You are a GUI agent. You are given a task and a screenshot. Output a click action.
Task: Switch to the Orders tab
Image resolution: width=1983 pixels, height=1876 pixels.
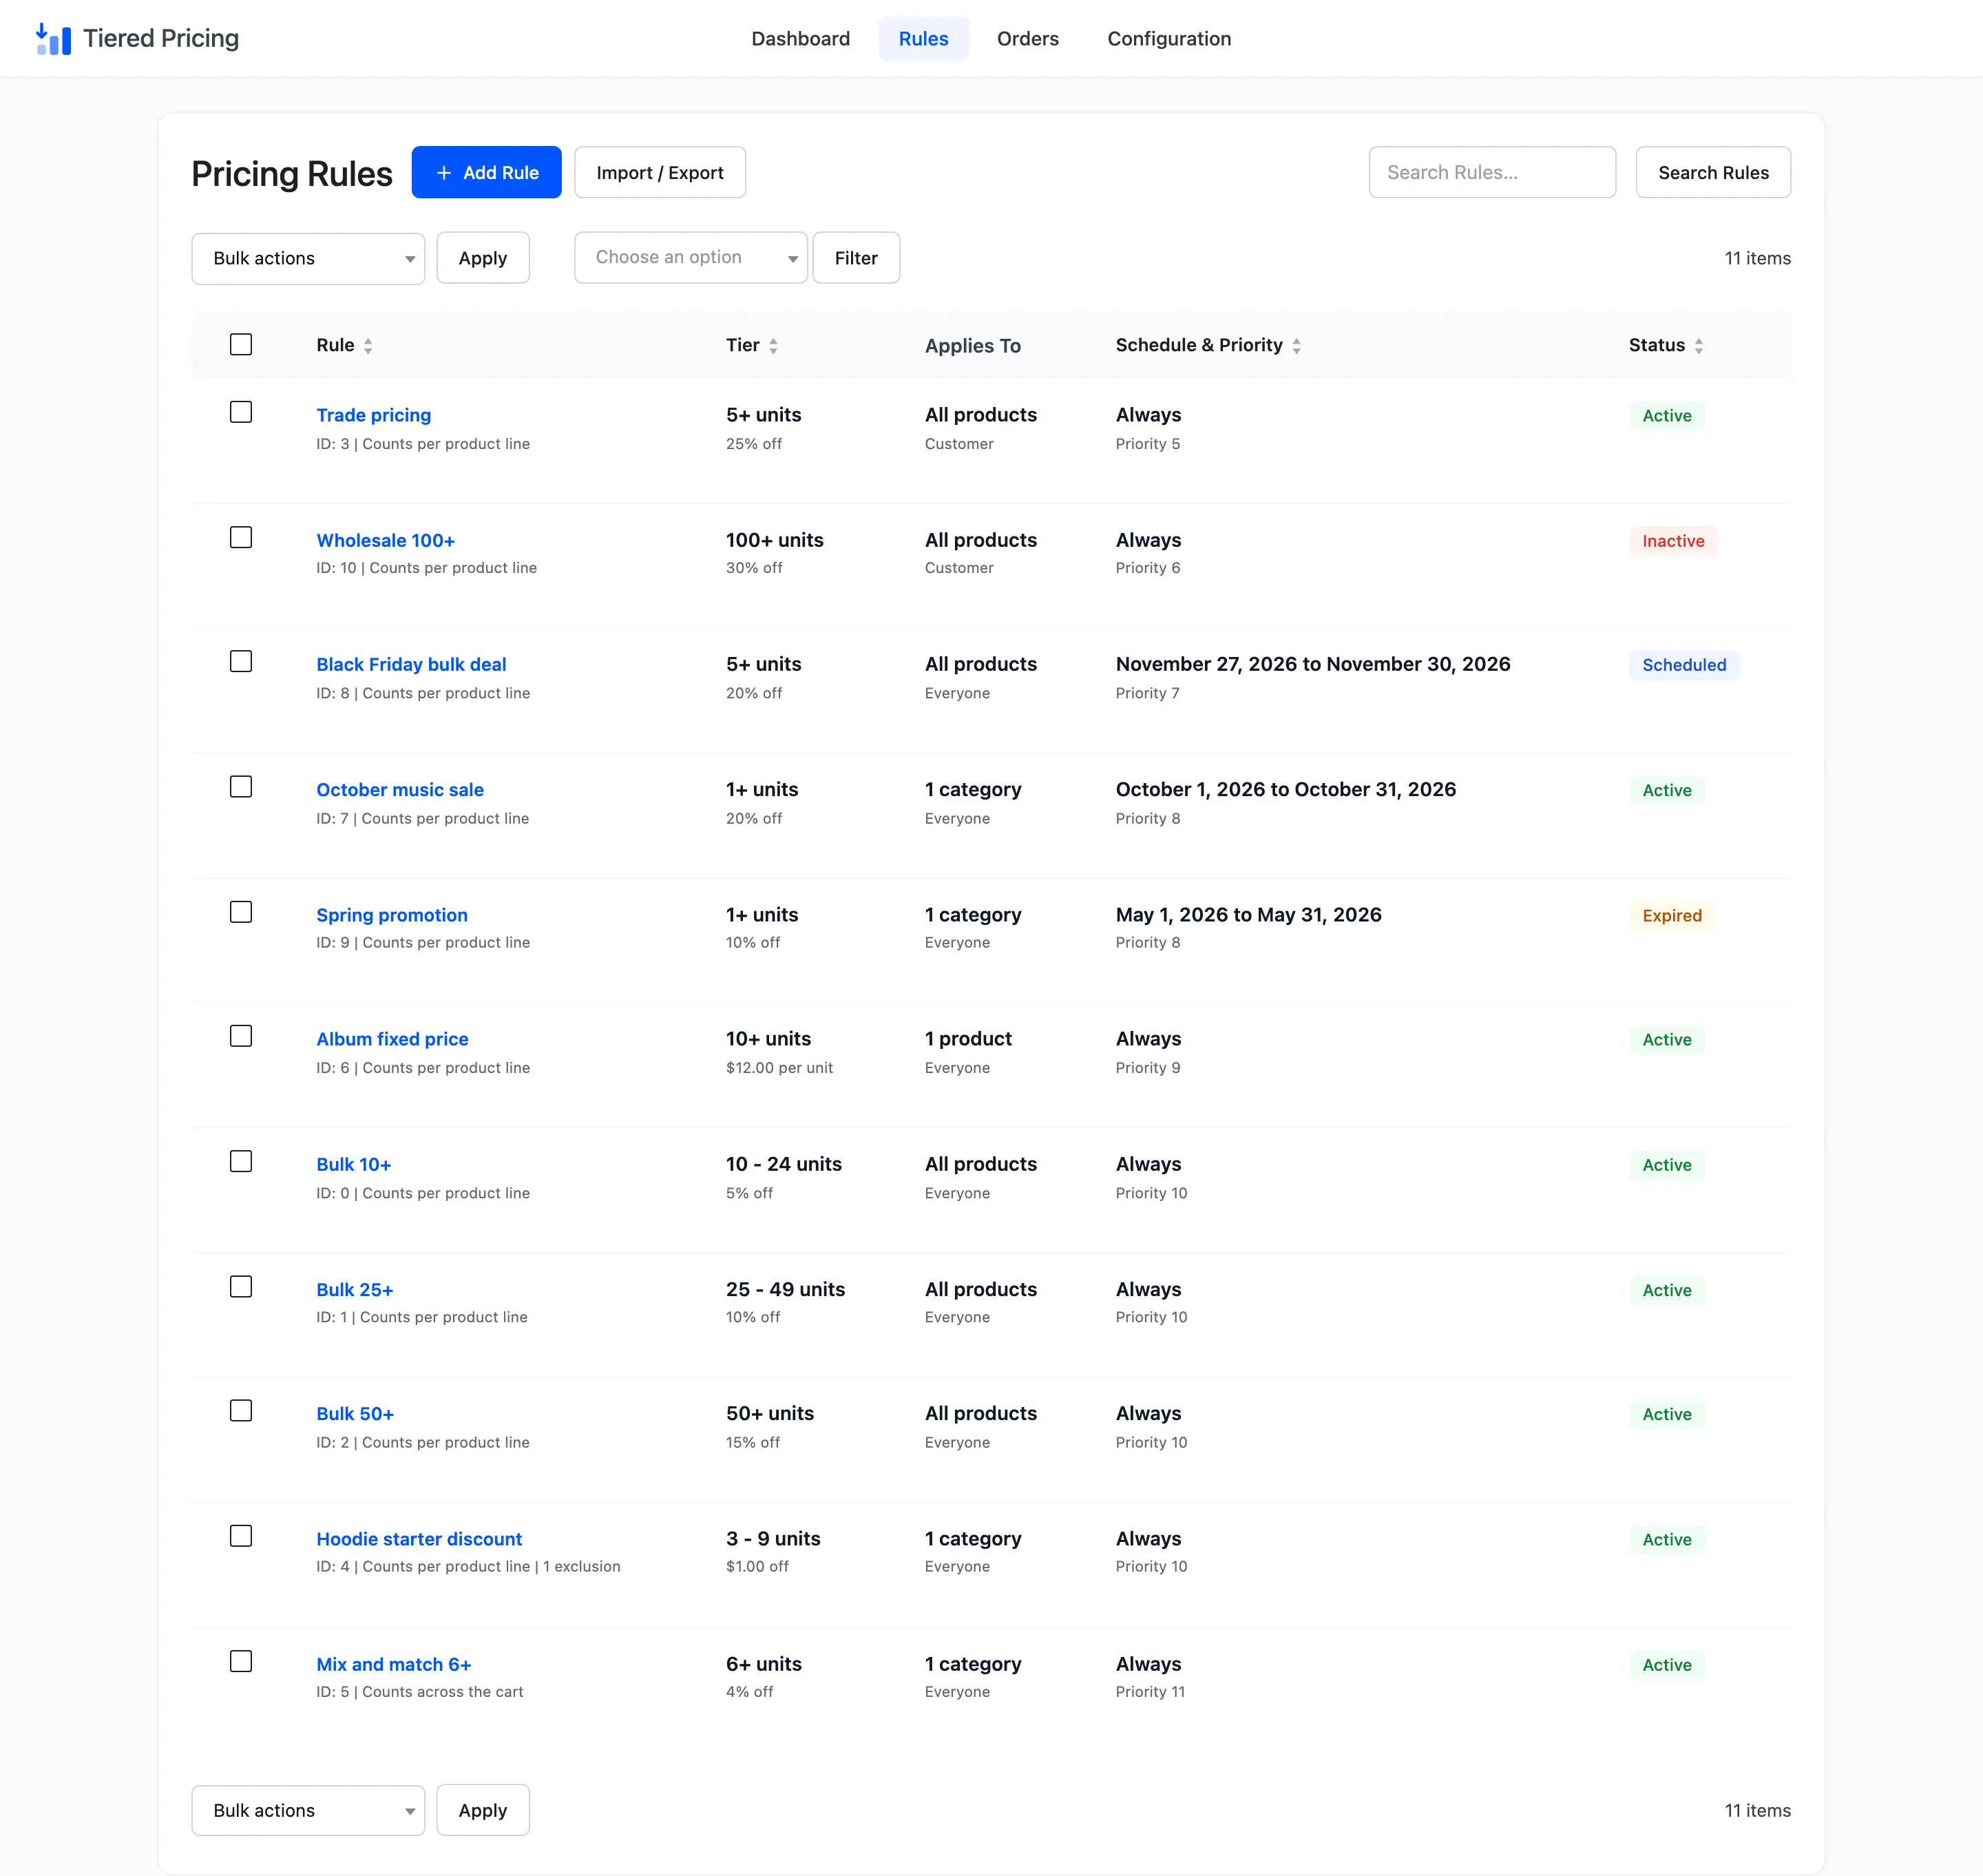(1028, 39)
